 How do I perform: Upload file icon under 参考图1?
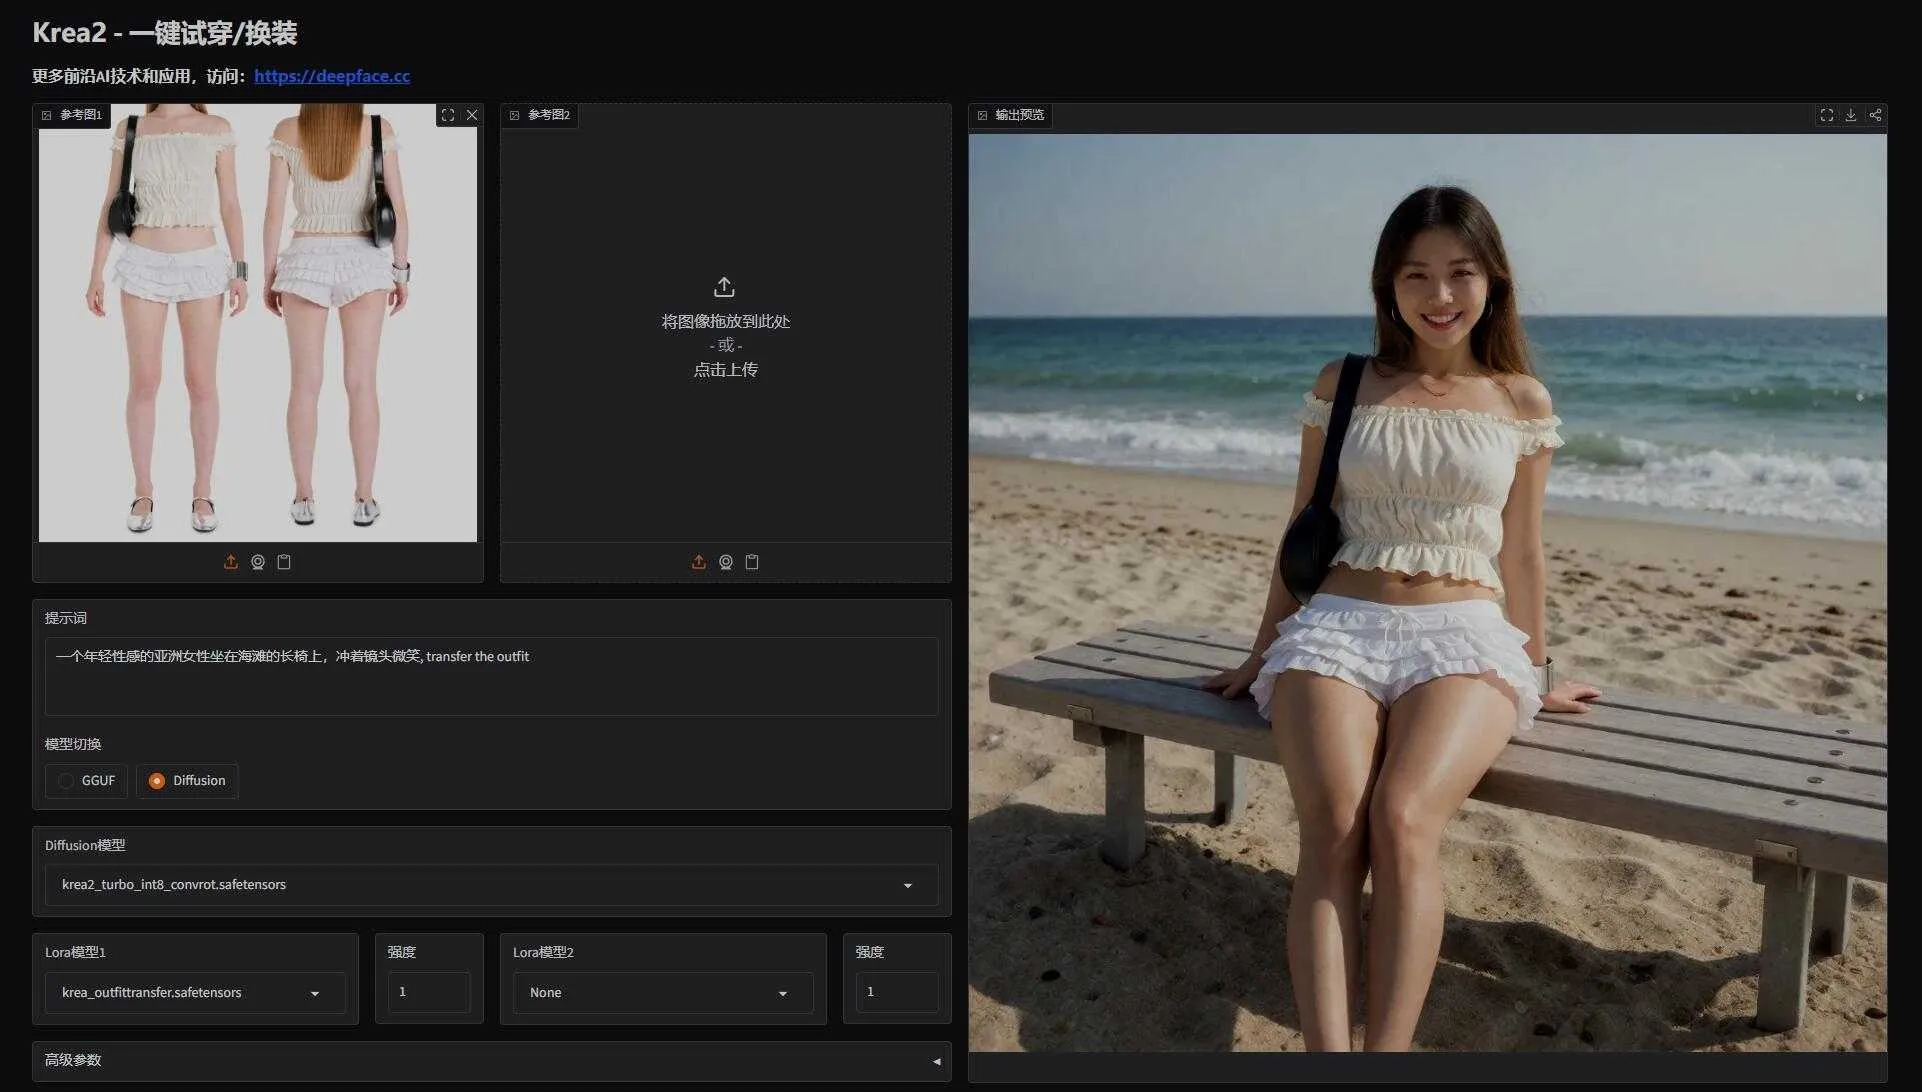click(231, 562)
